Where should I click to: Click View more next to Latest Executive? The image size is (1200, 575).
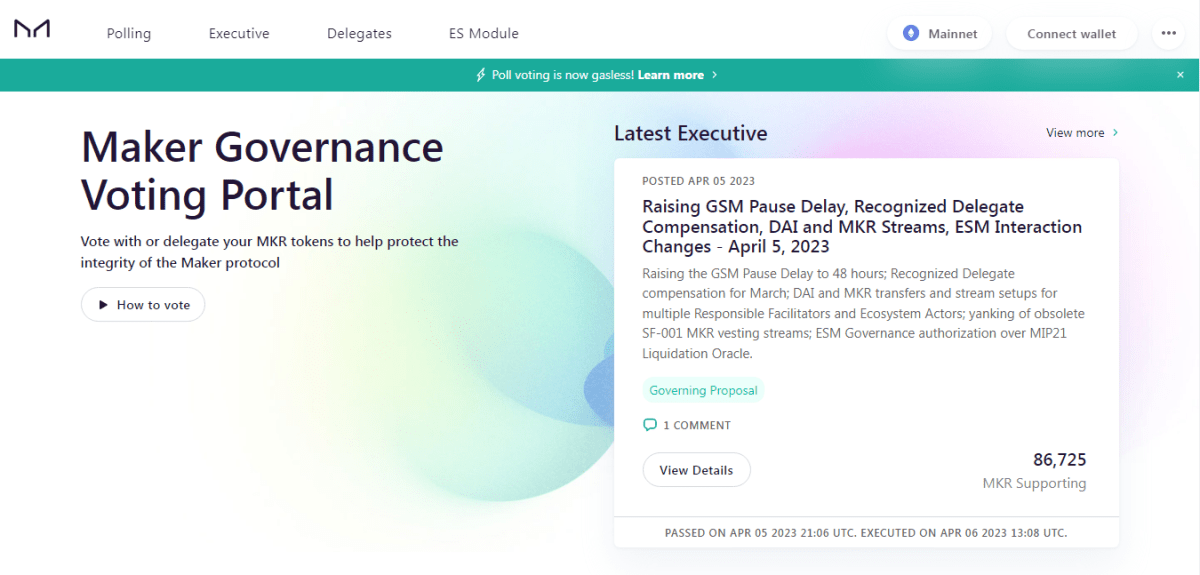coord(1075,132)
